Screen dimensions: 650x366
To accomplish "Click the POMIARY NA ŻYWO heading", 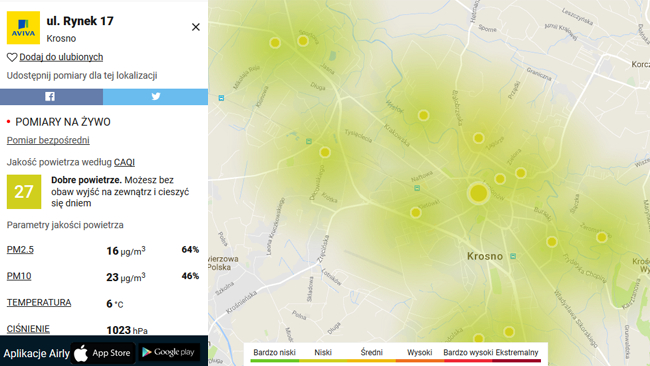I will point(63,122).
